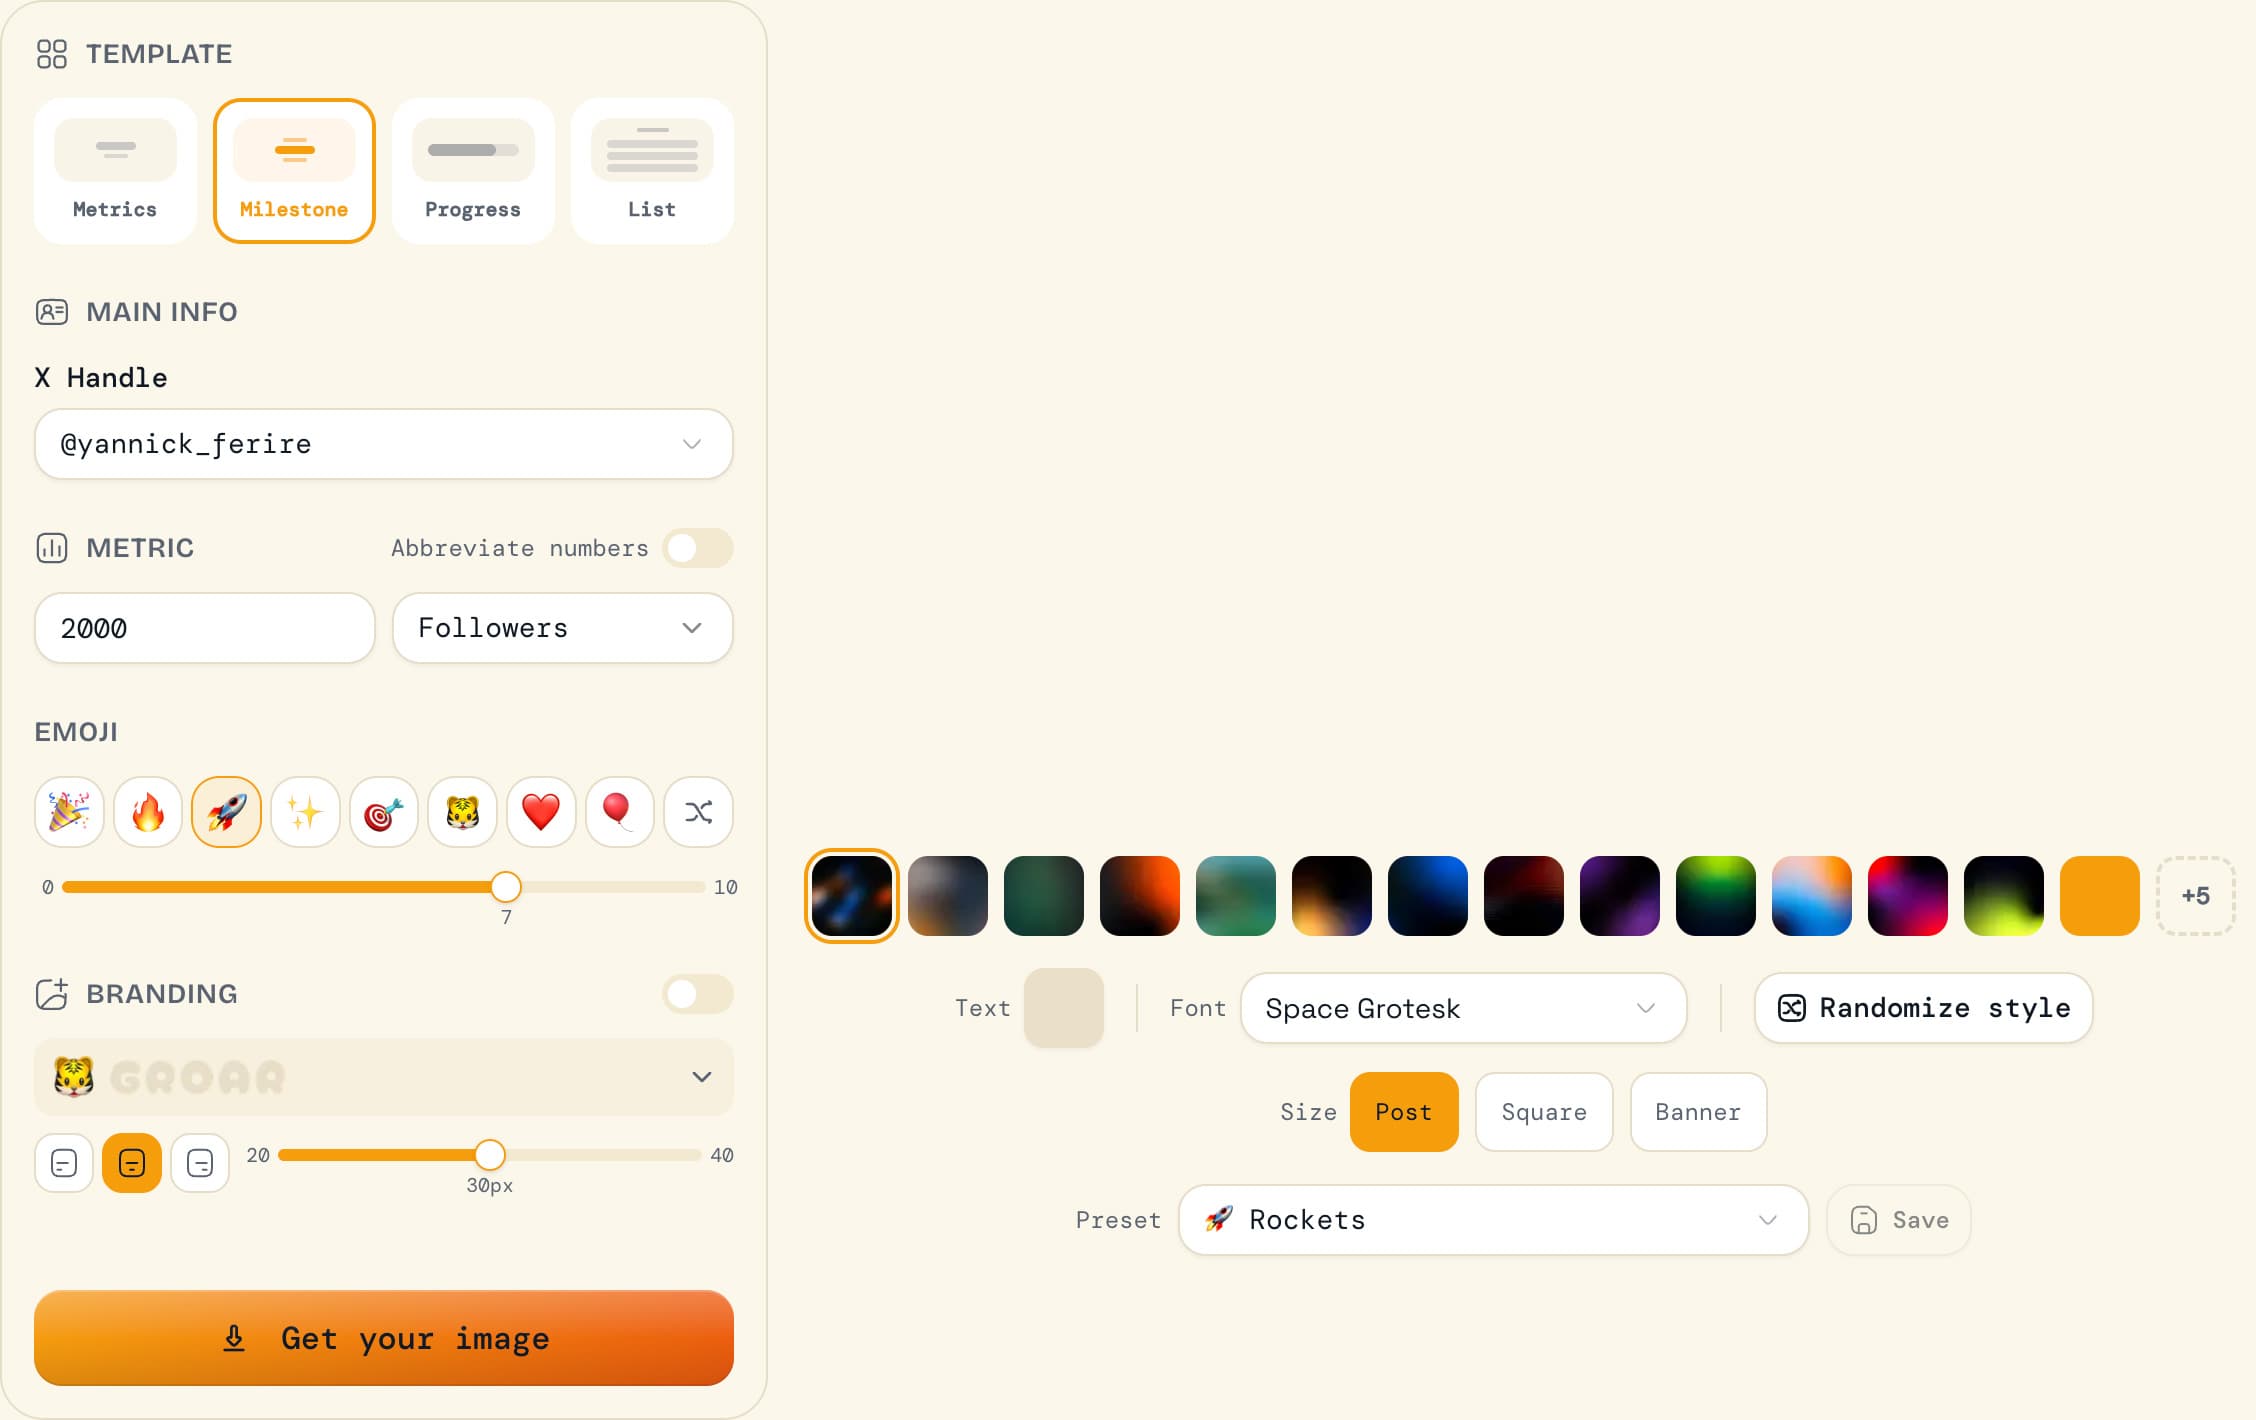Switch size to Square
The height and width of the screenshot is (1420, 2256).
pos(1543,1112)
